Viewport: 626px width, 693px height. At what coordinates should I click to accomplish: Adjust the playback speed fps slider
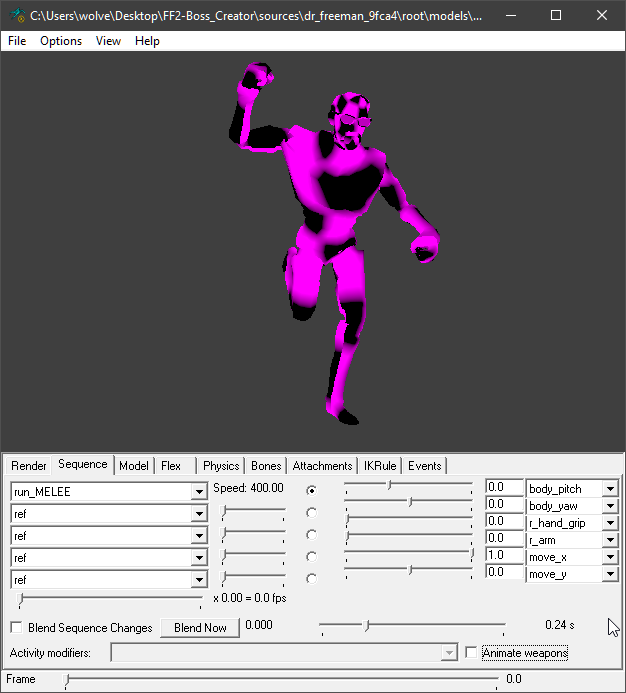[x=110, y=599]
